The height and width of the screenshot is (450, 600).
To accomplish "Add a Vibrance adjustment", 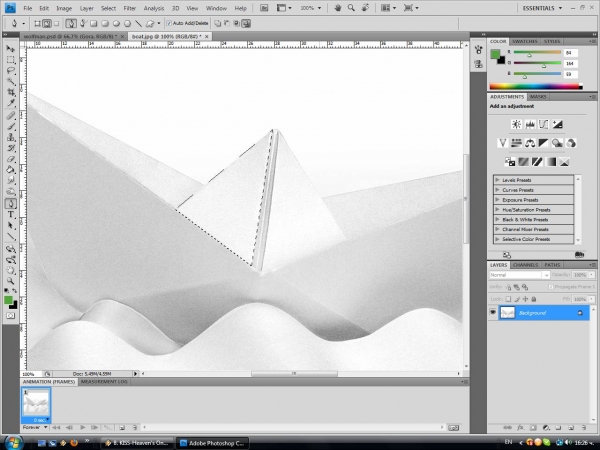I will pos(502,143).
